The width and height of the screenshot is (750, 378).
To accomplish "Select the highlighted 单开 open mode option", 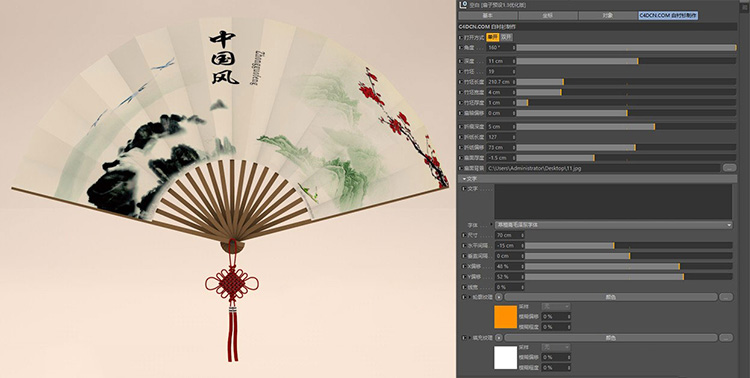I will coord(493,37).
